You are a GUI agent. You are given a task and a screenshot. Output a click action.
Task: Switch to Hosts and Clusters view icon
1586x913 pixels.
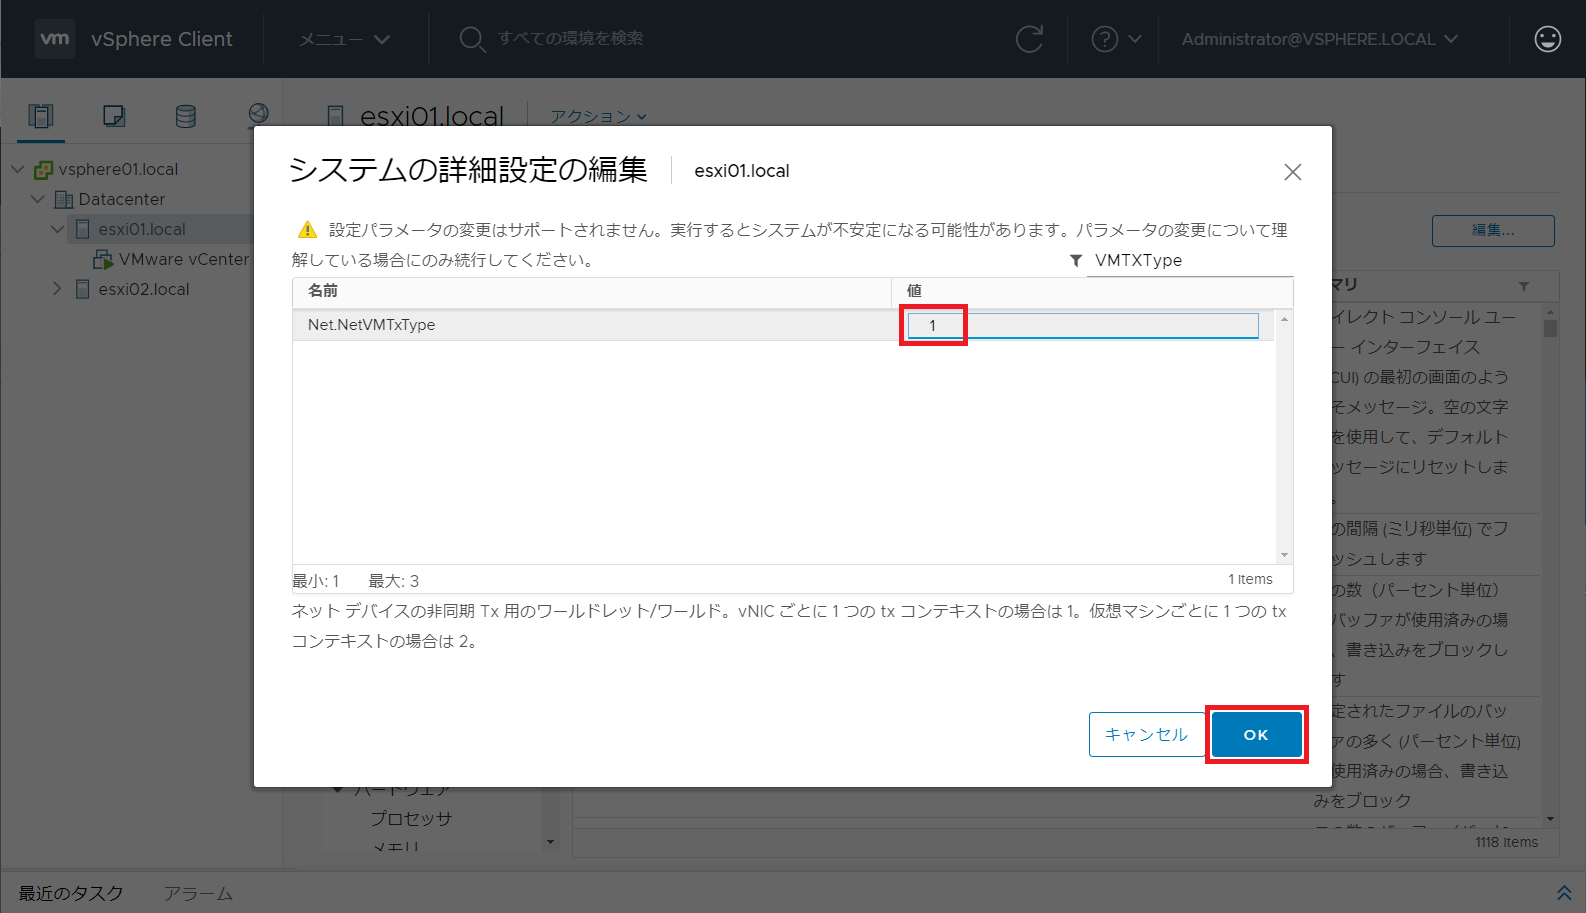(x=41, y=116)
